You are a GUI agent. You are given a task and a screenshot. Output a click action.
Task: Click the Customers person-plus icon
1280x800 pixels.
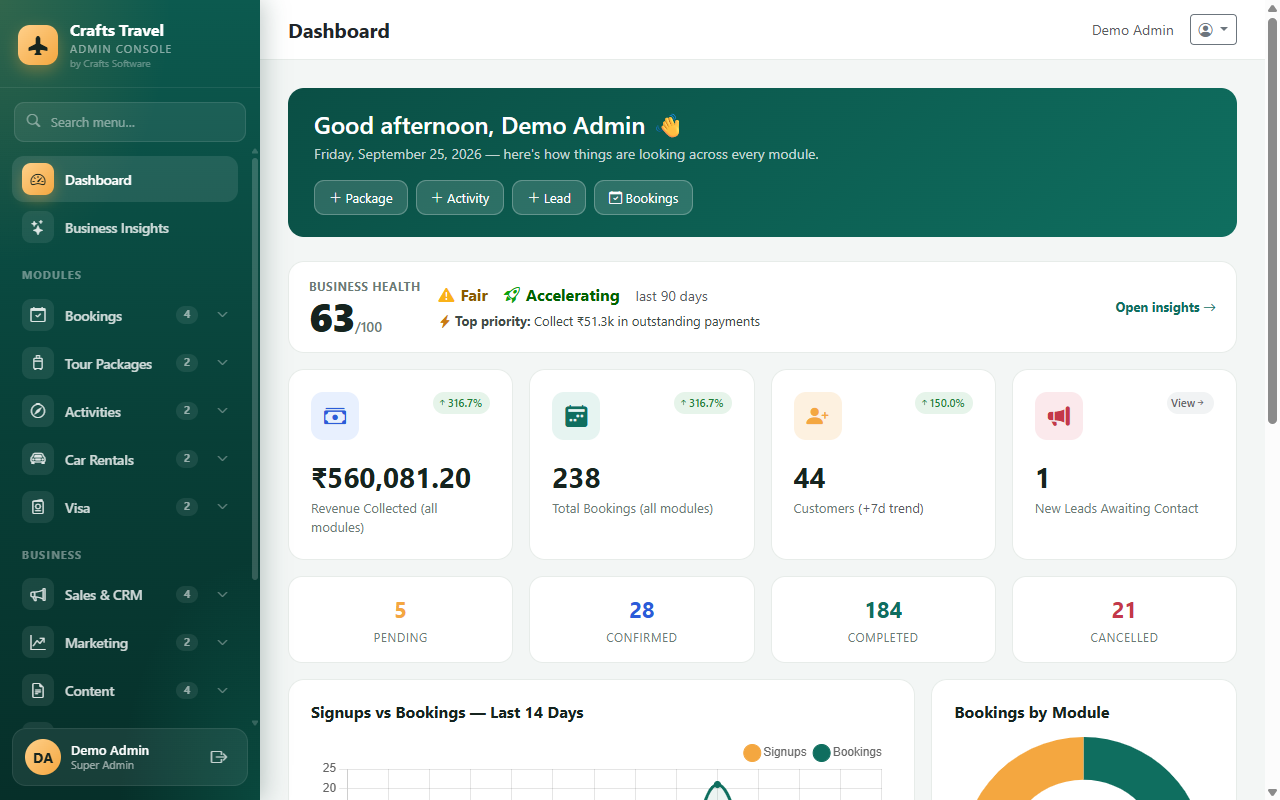tap(818, 416)
